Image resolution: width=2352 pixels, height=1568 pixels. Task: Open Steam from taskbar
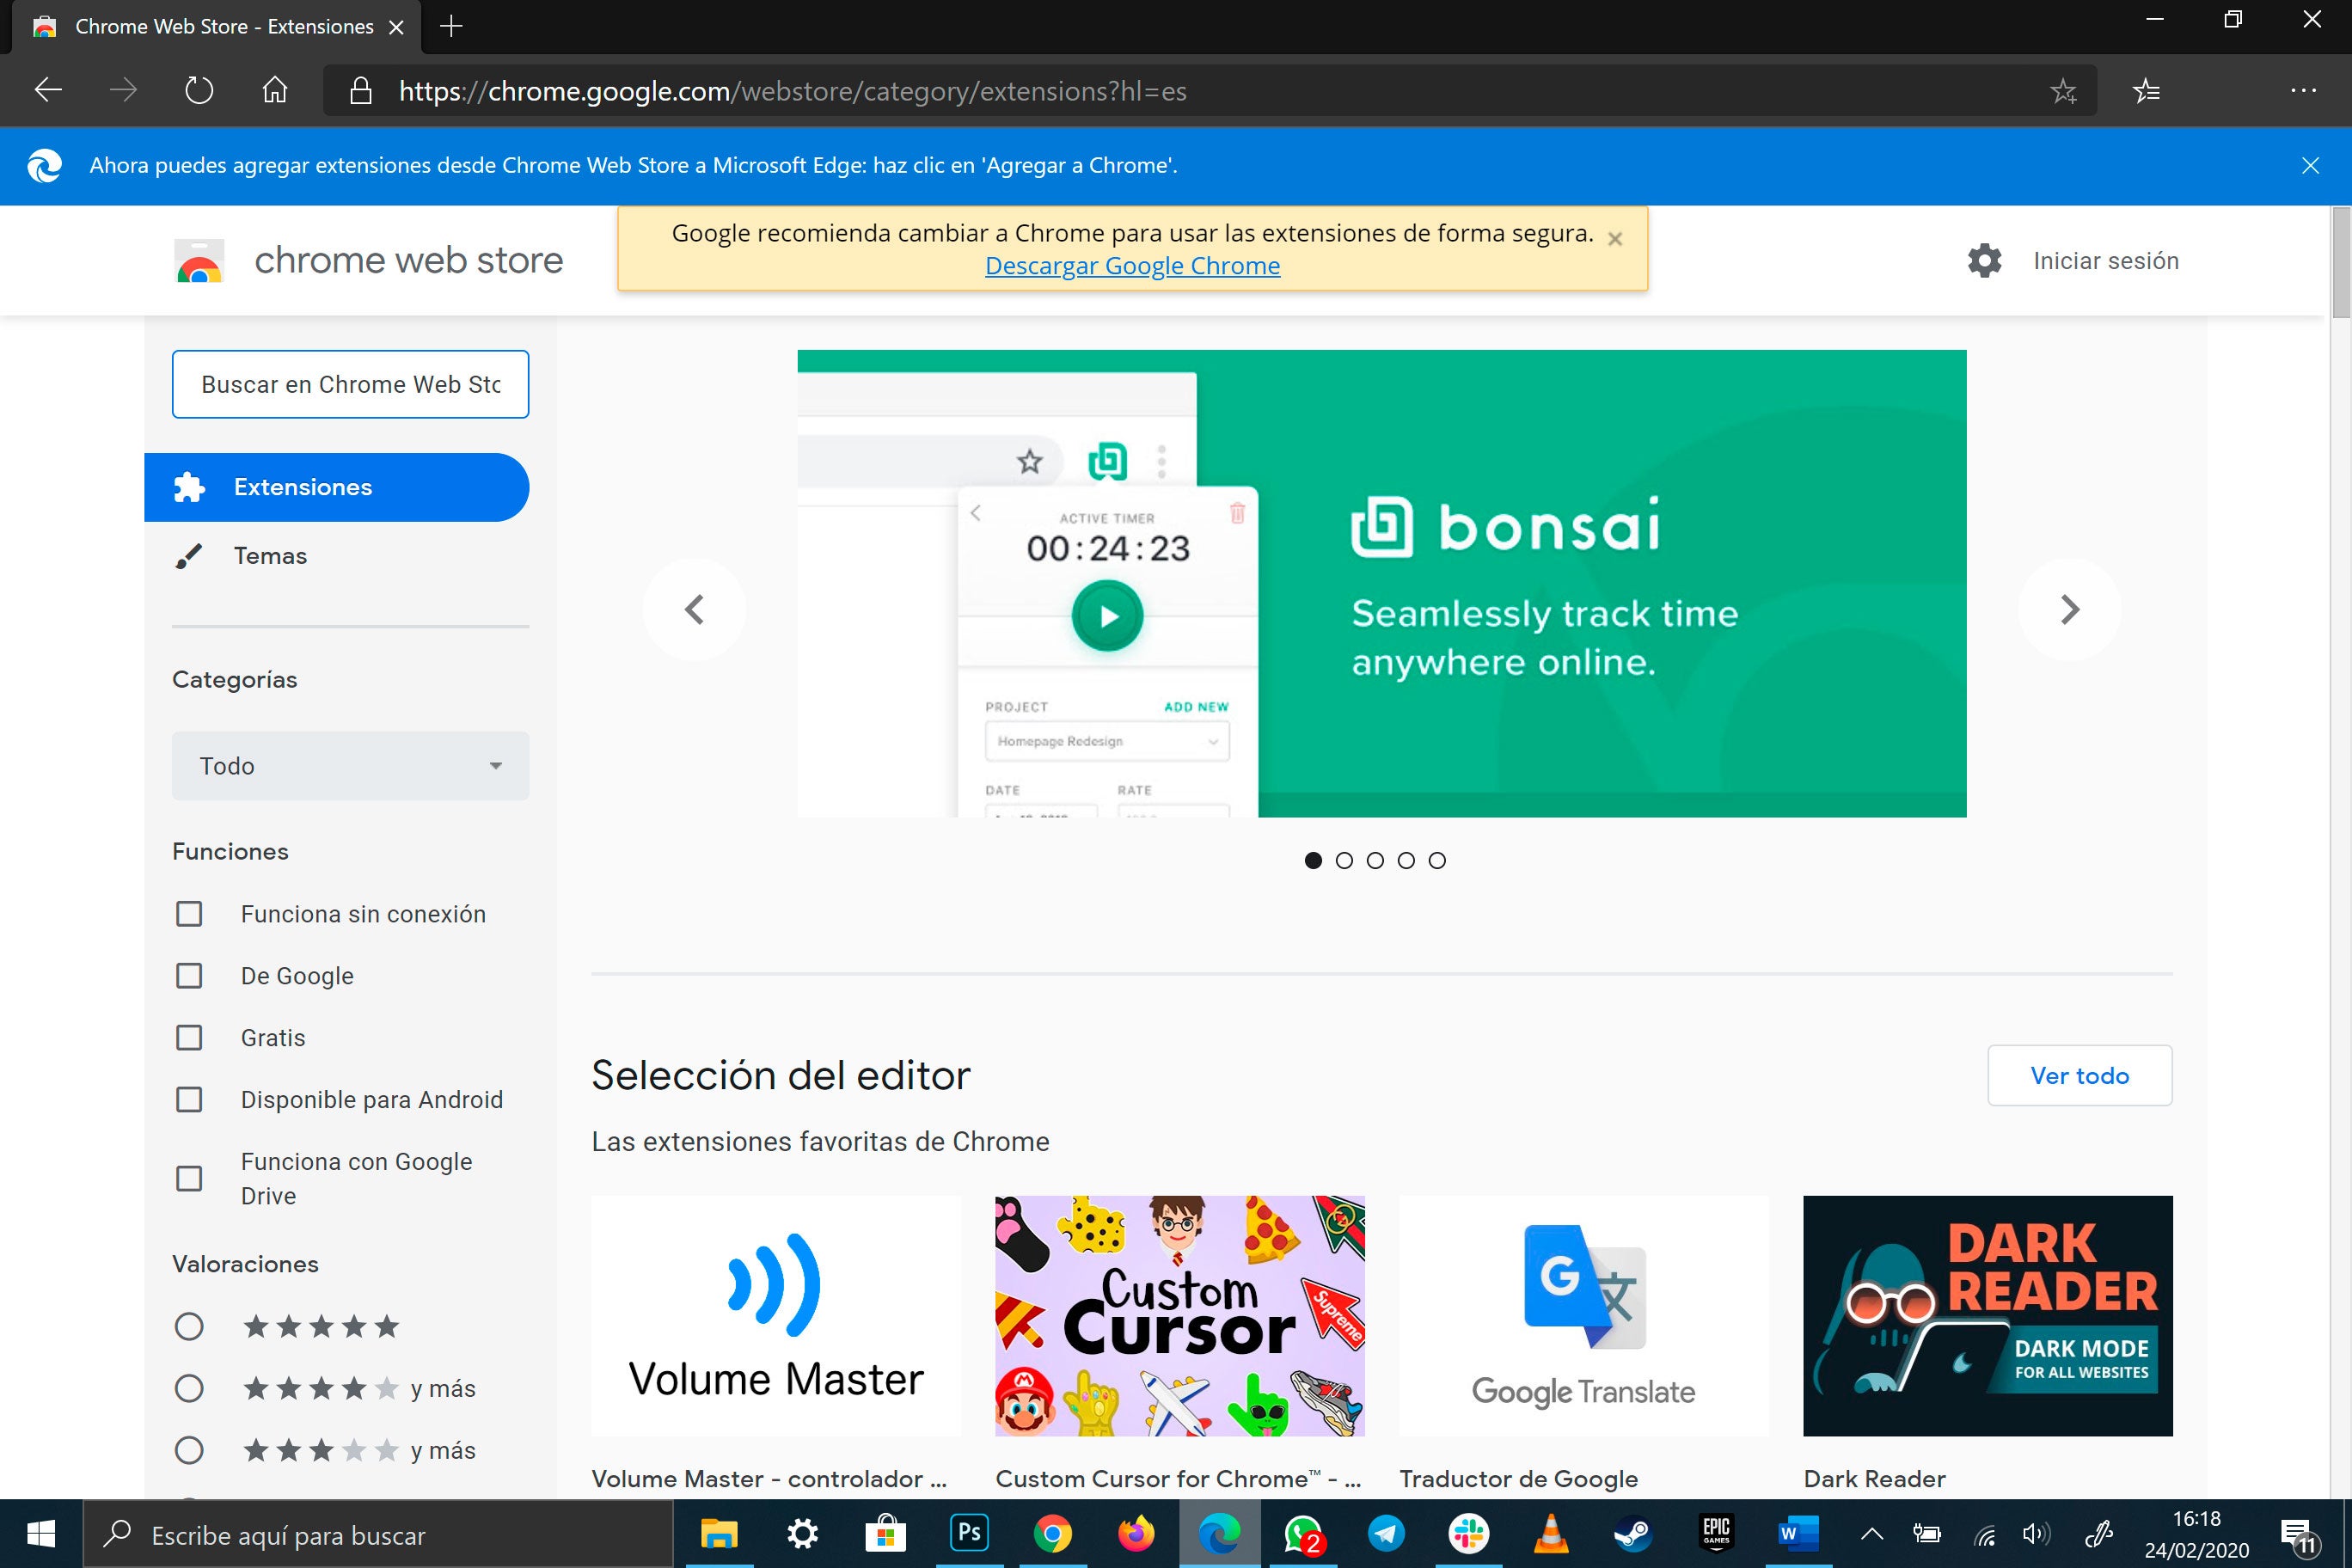click(1633, 1533)
